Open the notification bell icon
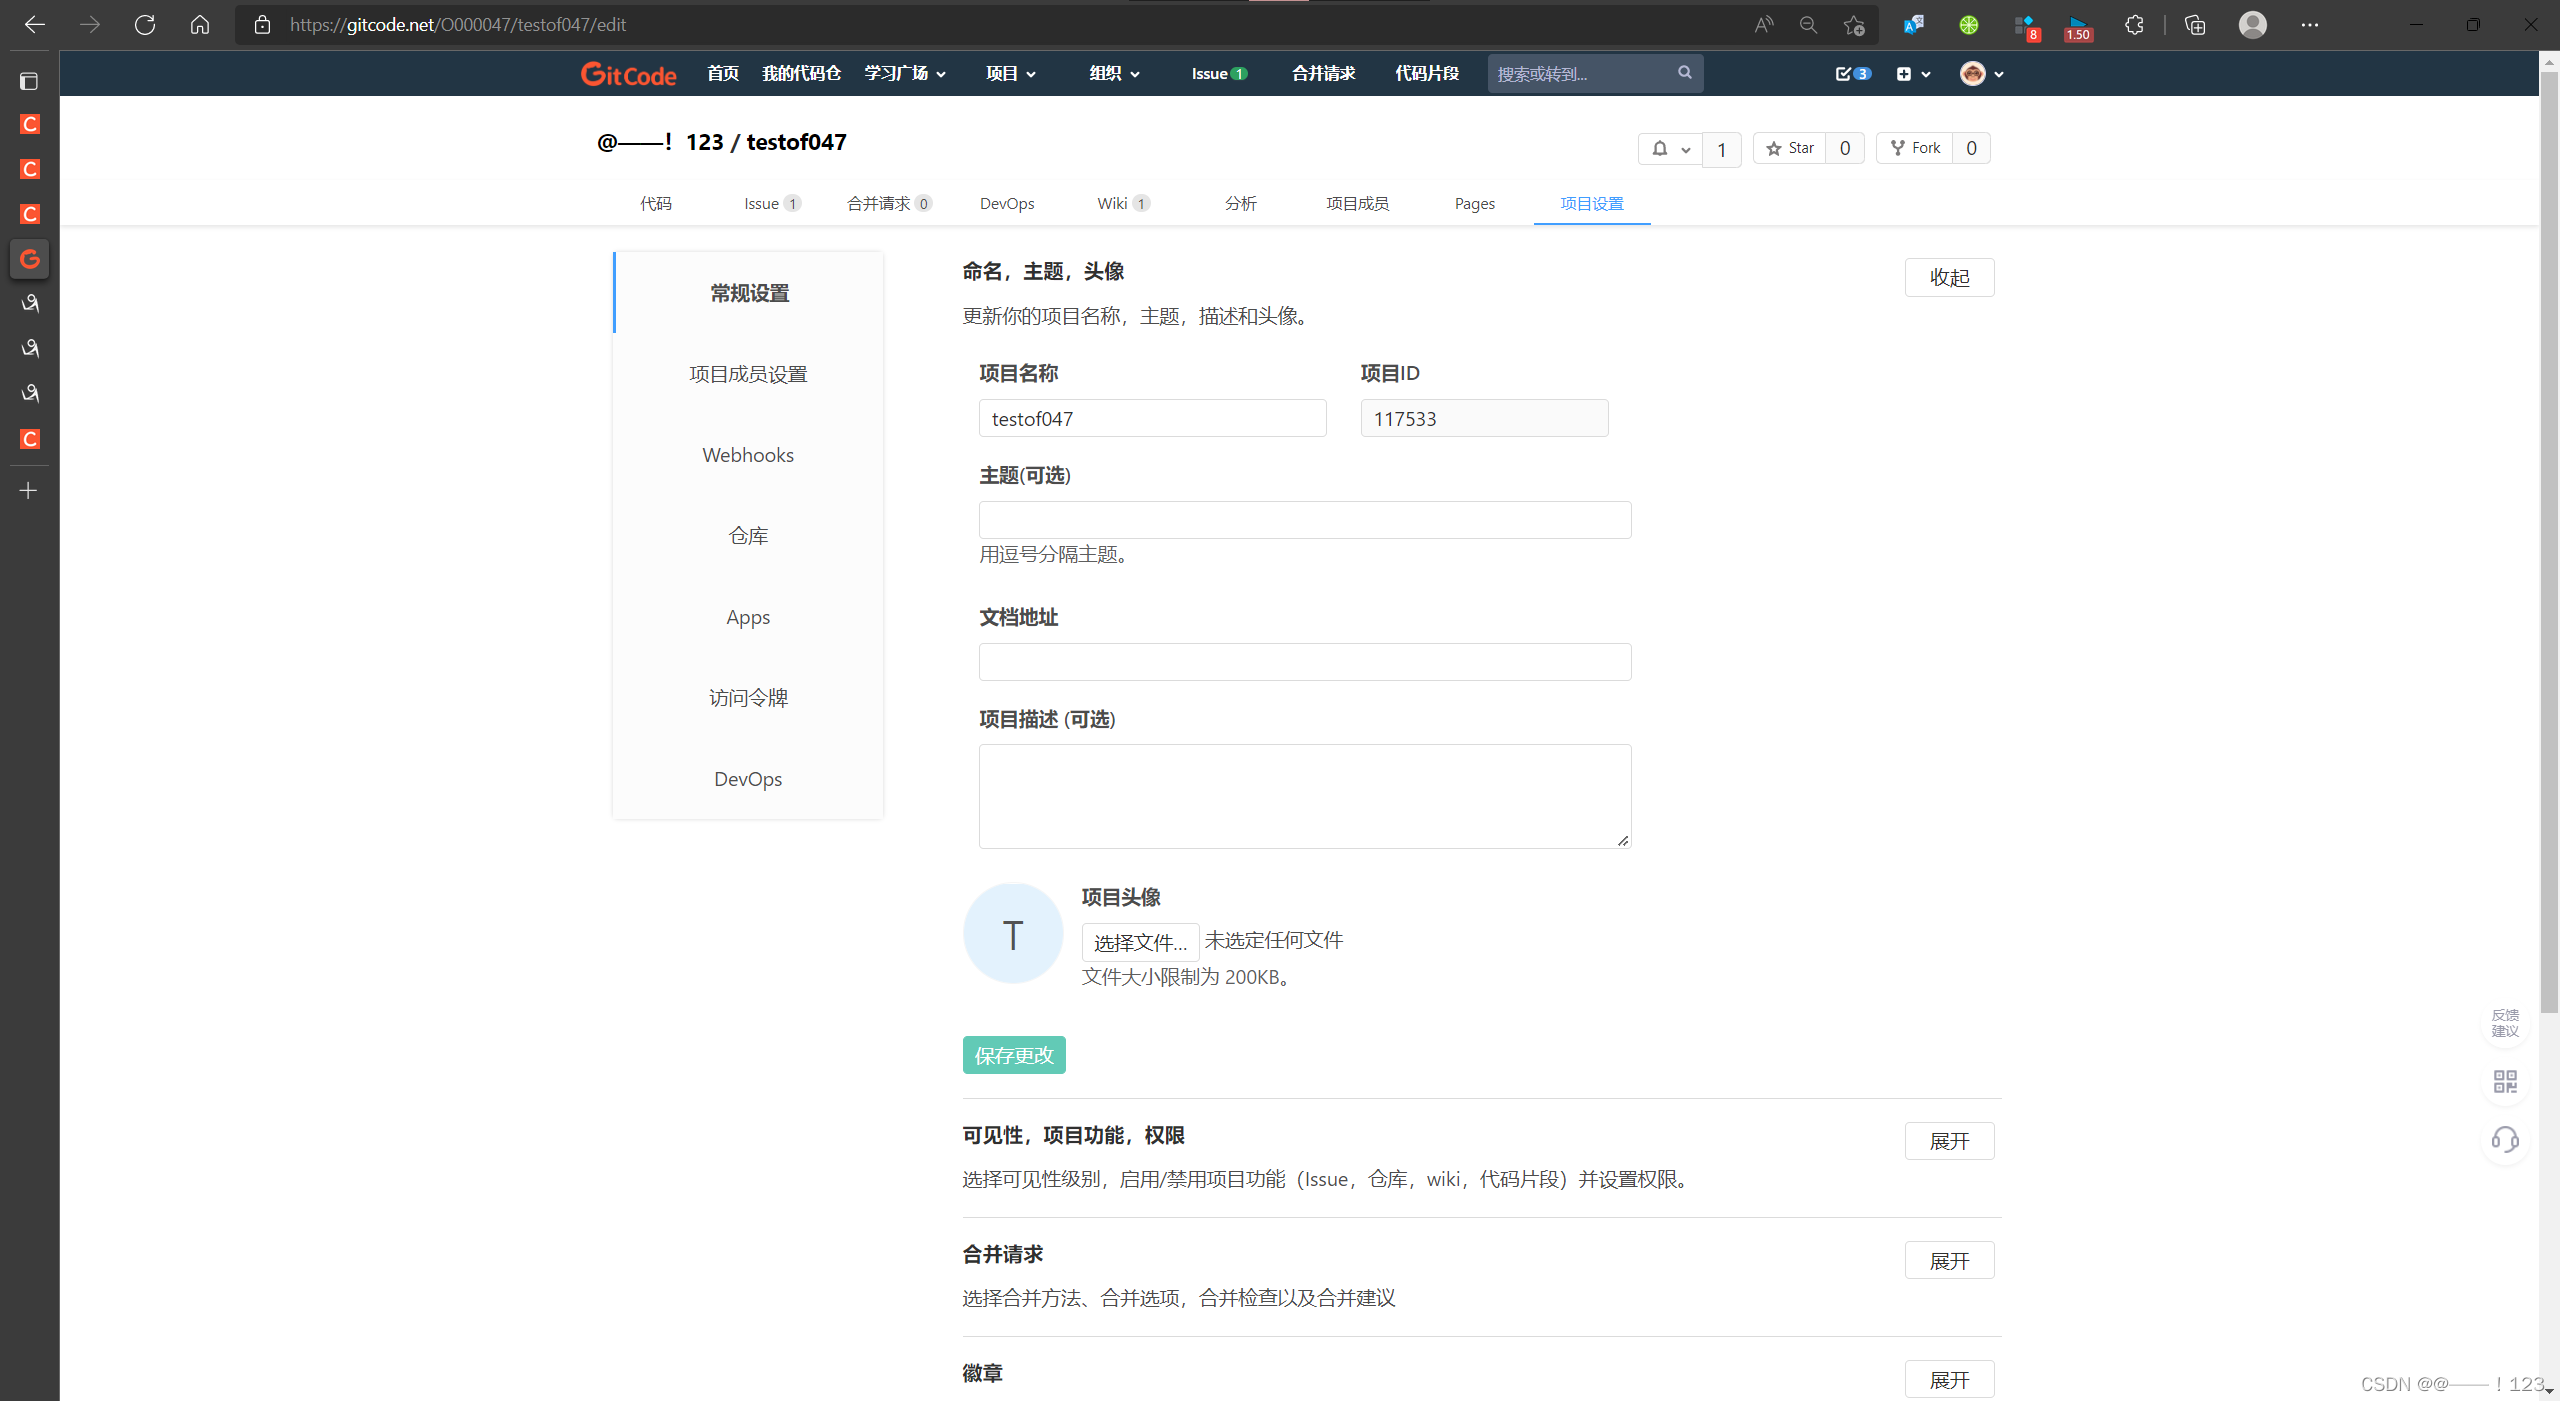Screen dimensions: 2560x1401 tap(1660, 148)
